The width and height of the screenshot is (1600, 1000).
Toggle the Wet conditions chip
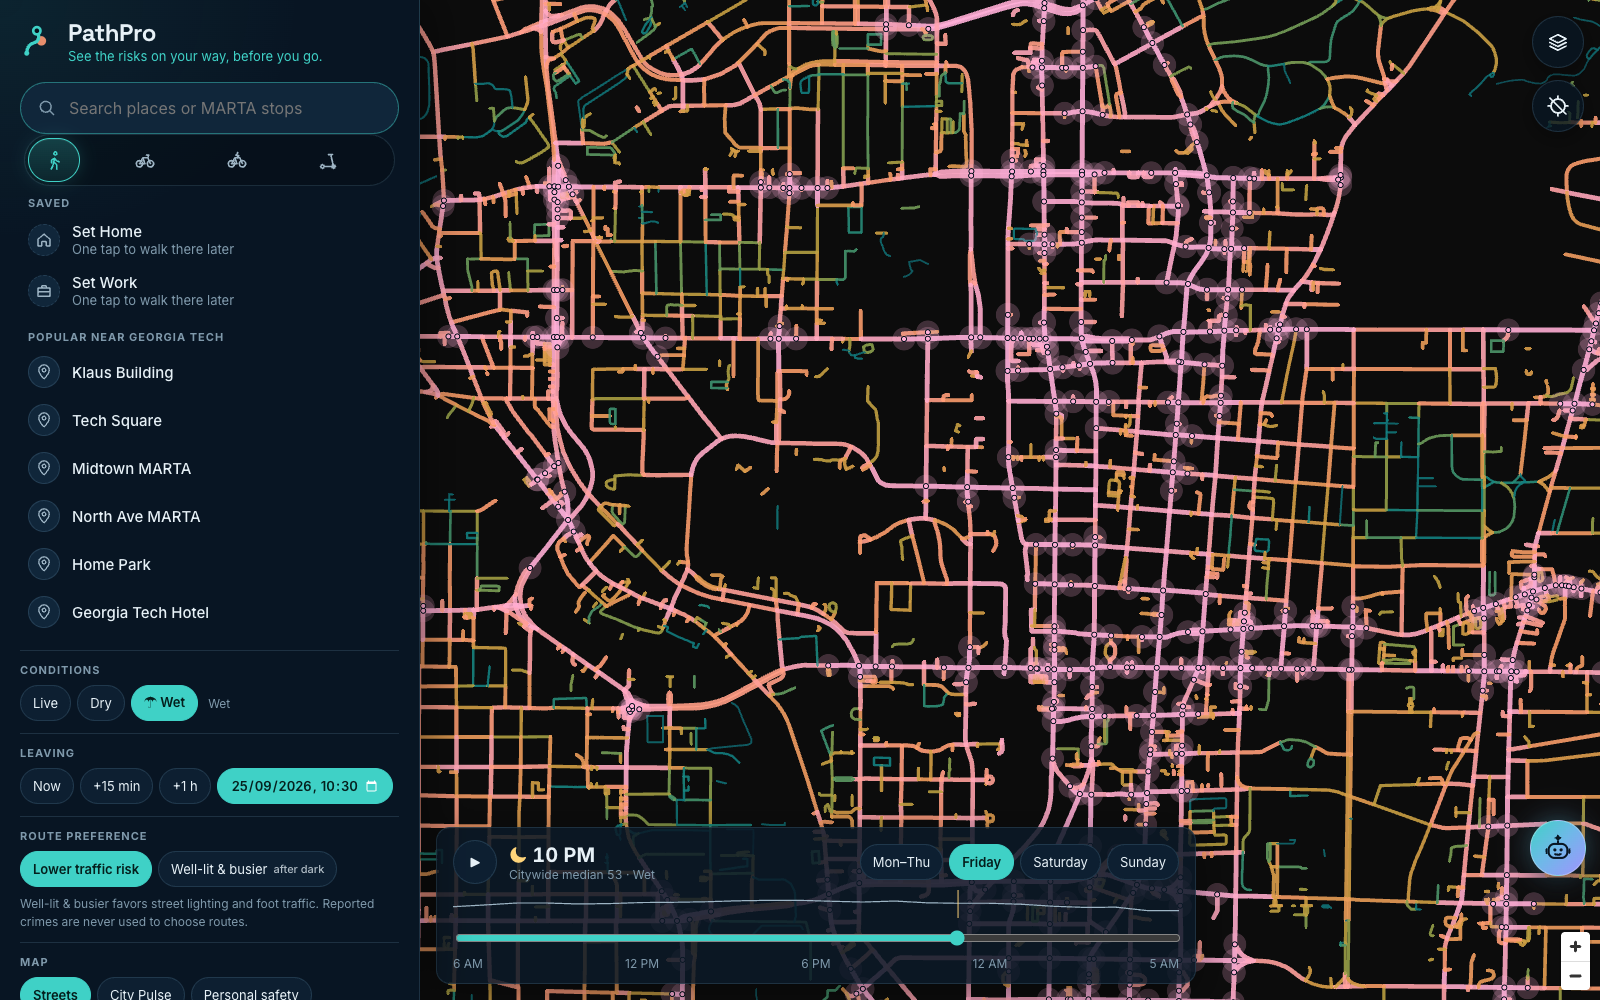pos(164,703)
